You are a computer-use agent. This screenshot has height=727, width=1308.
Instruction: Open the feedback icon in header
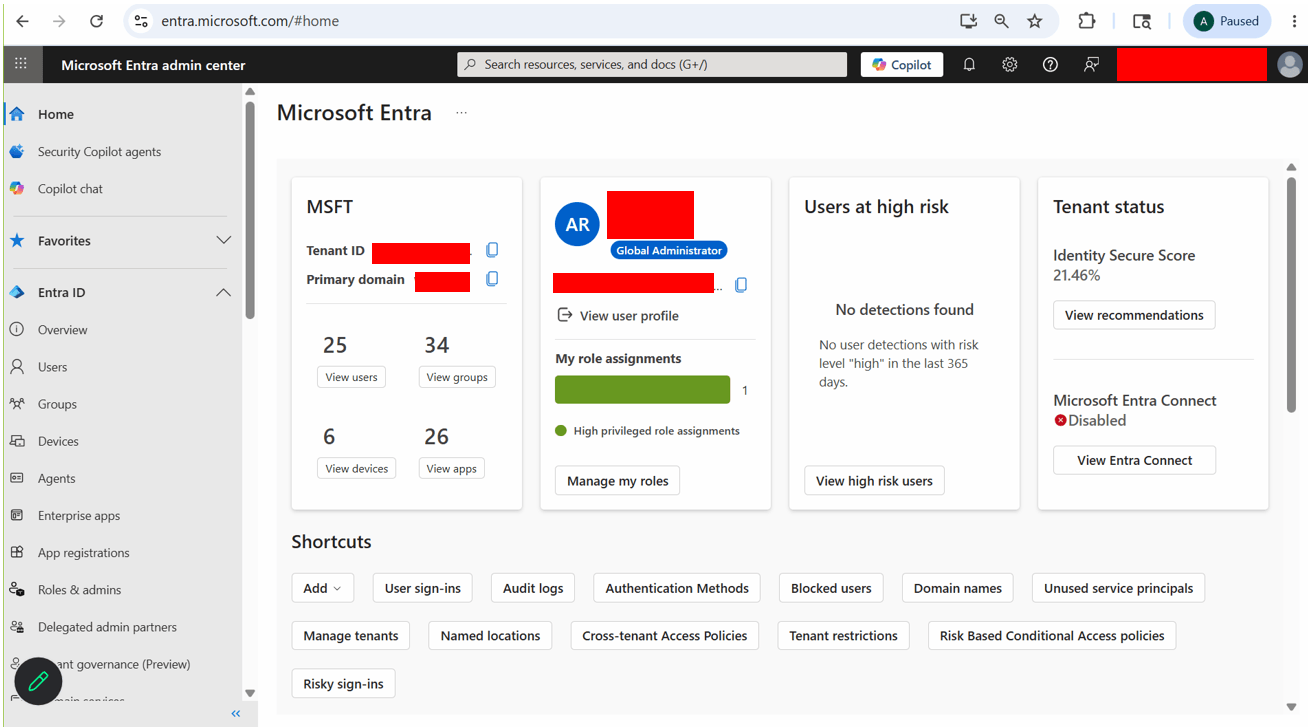point(1091,64)
